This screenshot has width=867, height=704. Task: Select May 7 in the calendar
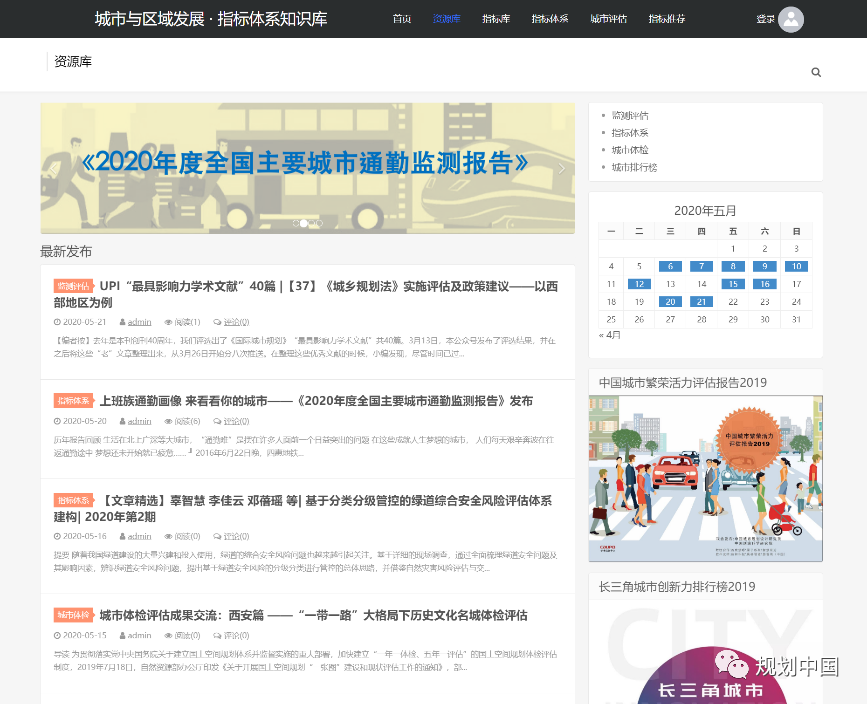702,267
